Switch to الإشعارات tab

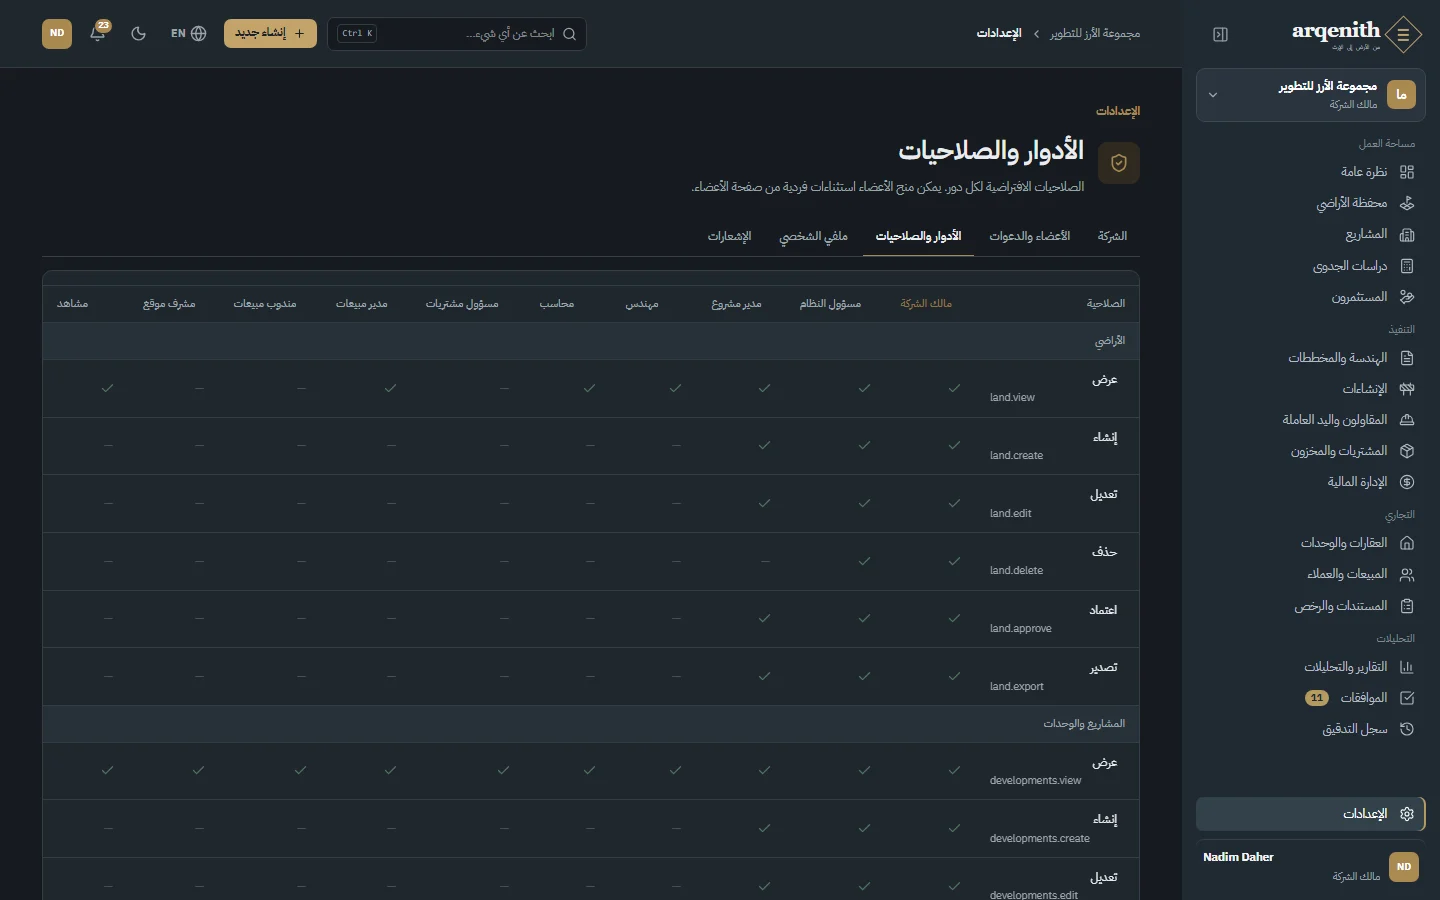[x=729, y=237]
